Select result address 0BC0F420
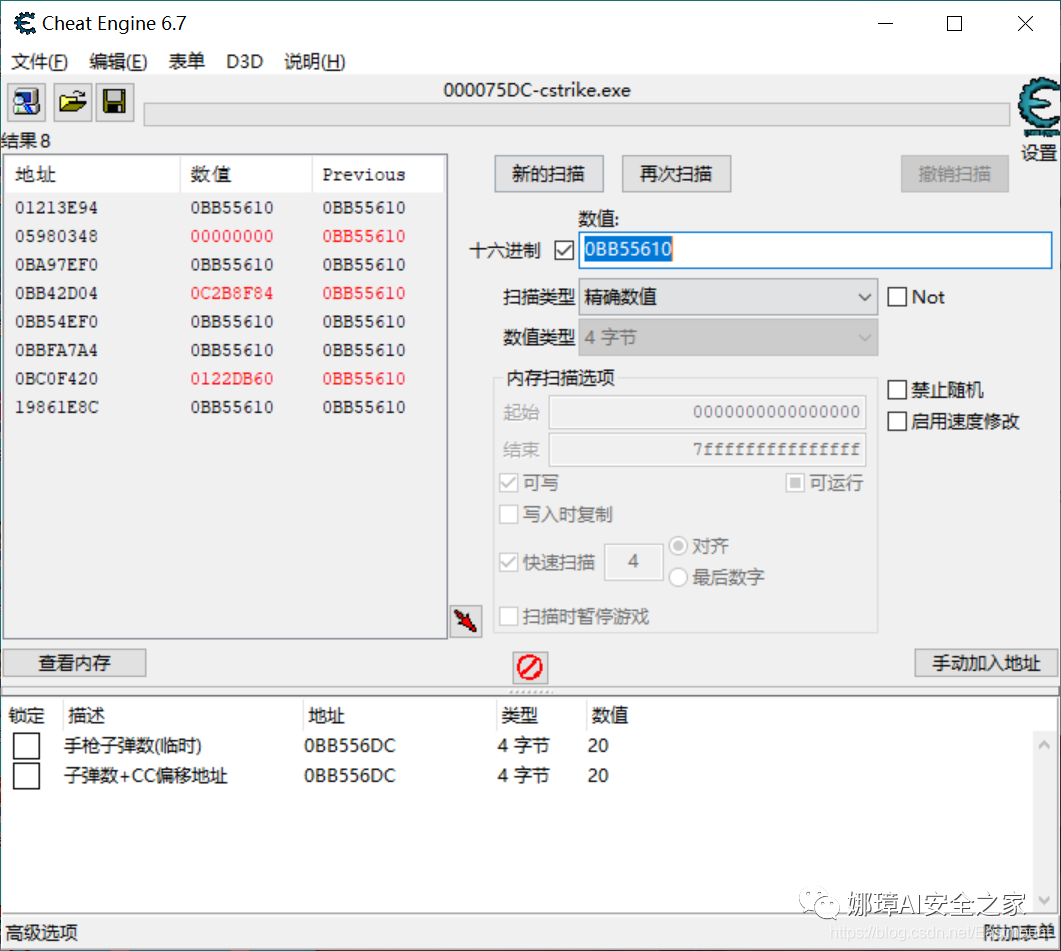The height and width of the screenshot is (951, 1061). pos(56,378)
